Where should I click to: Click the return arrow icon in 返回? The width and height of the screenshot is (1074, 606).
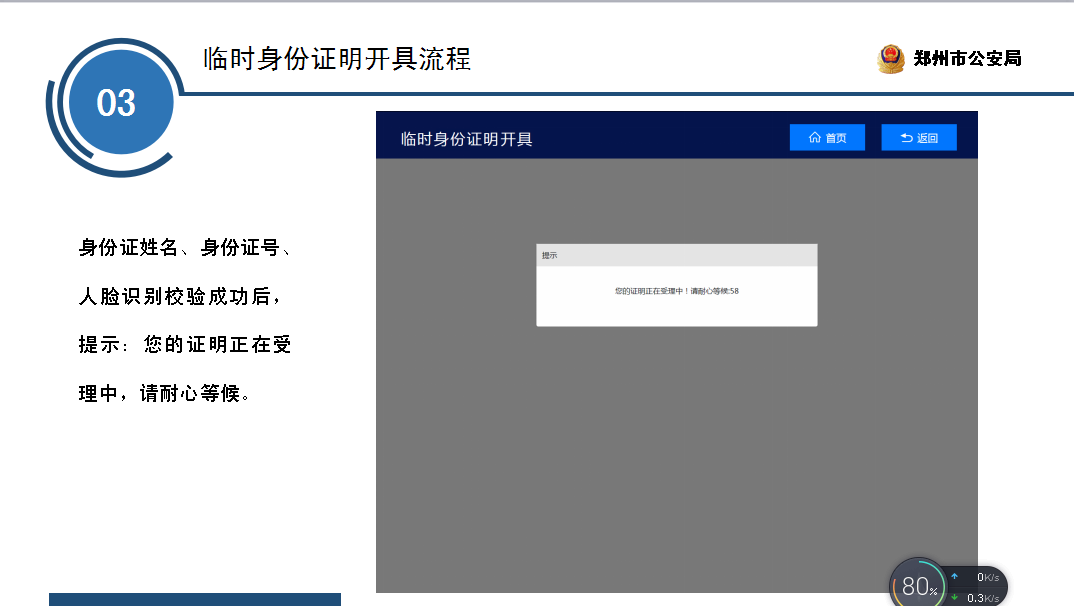tap(906, 138)
